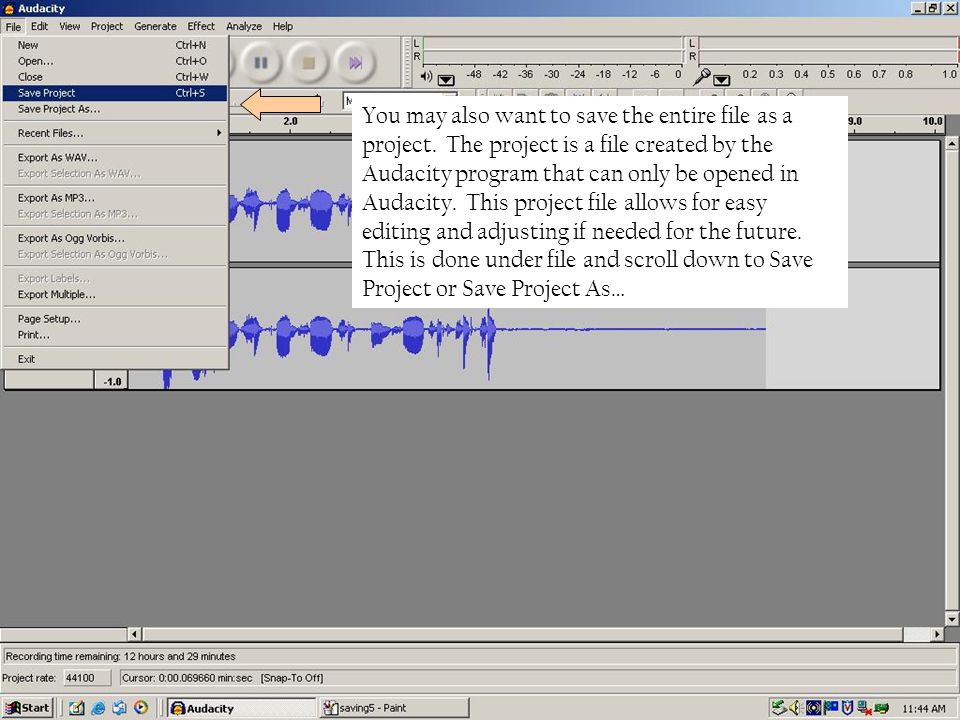Switch to the saving5 - Paint taskbar button

click(x=395, y=708)
